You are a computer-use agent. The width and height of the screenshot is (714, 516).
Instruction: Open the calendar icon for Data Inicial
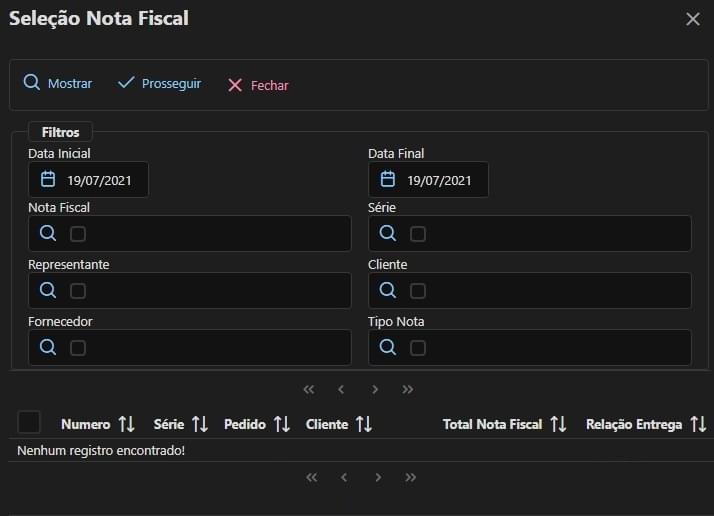click(x=48, y=180)
